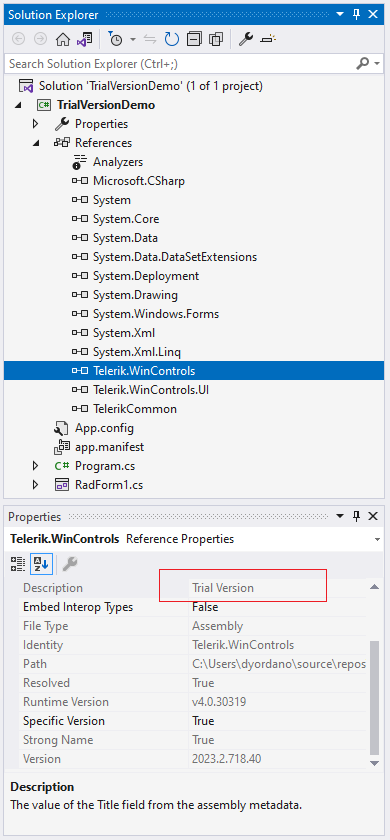Image resolution: width=390 pixels, height=840 pixels.
Task: Close the Solution Explorer panel
Action: 373,15
